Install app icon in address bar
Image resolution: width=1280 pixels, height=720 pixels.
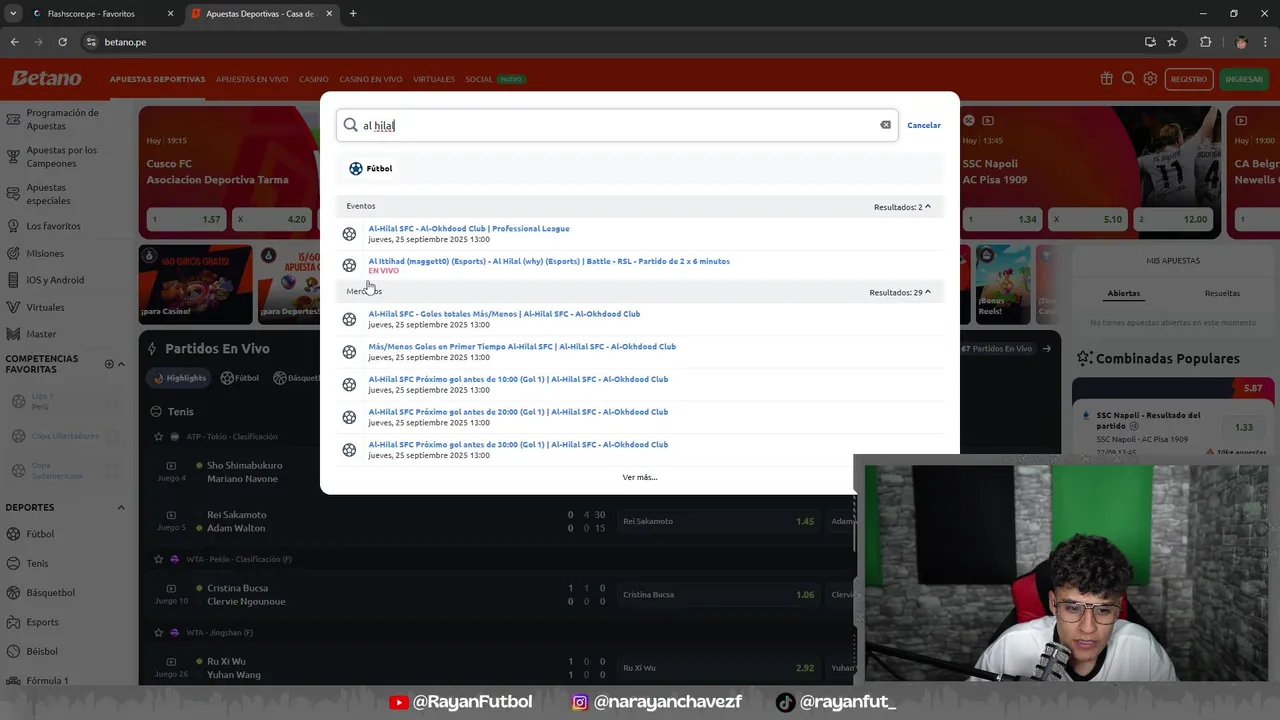1150,42
